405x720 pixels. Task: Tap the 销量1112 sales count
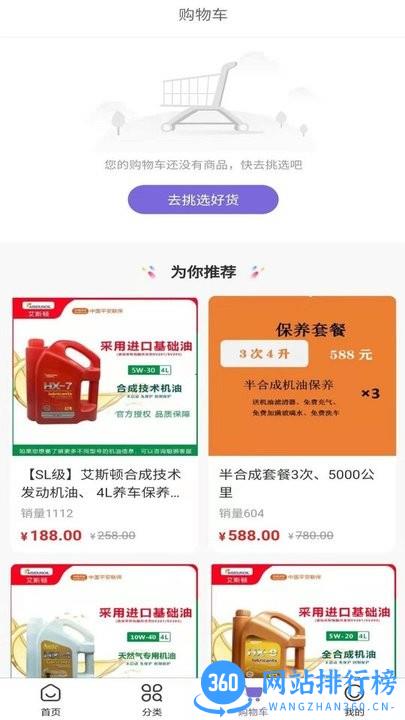[47, 513]
